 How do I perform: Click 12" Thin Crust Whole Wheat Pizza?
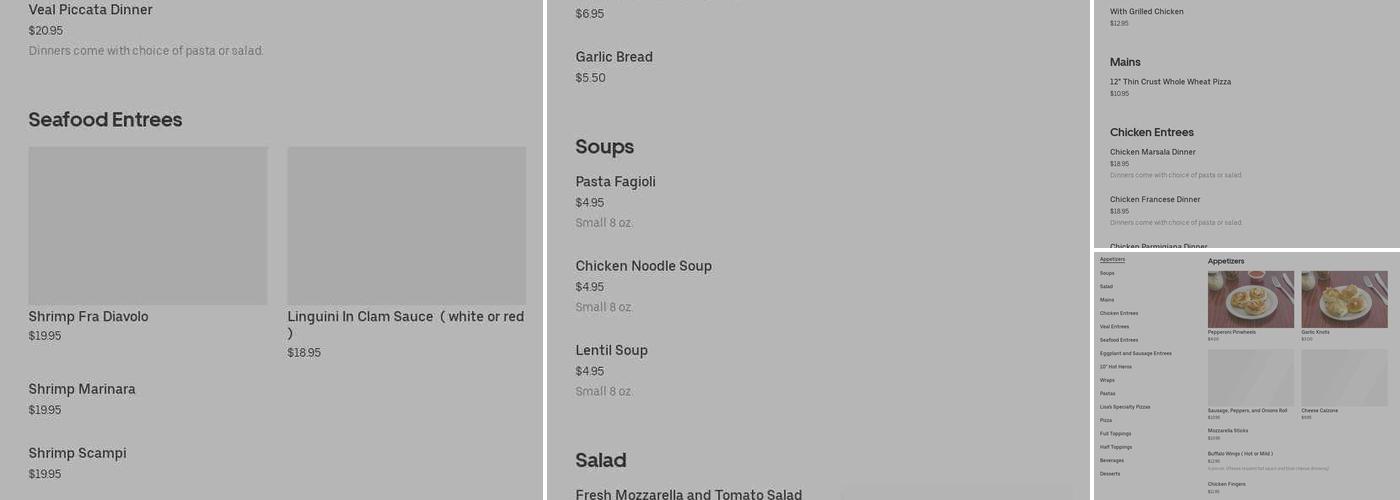pos(1170,82)
